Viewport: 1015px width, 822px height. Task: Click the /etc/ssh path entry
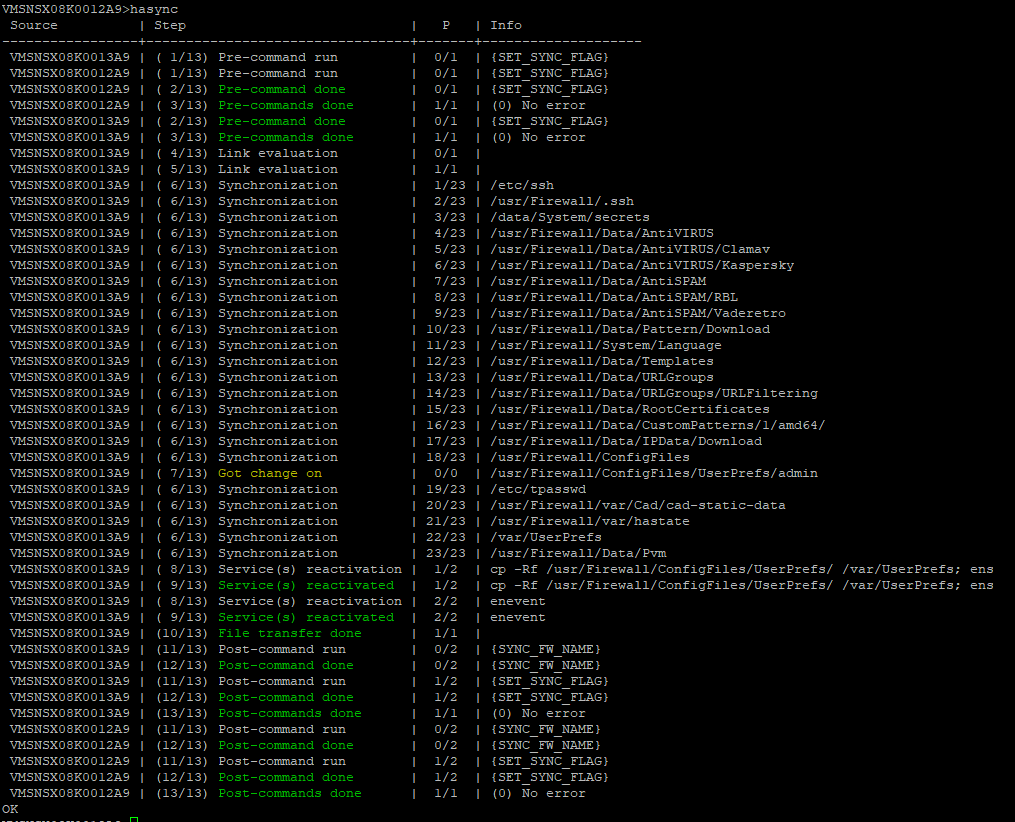pyautogui.click(x=522, y=185)
